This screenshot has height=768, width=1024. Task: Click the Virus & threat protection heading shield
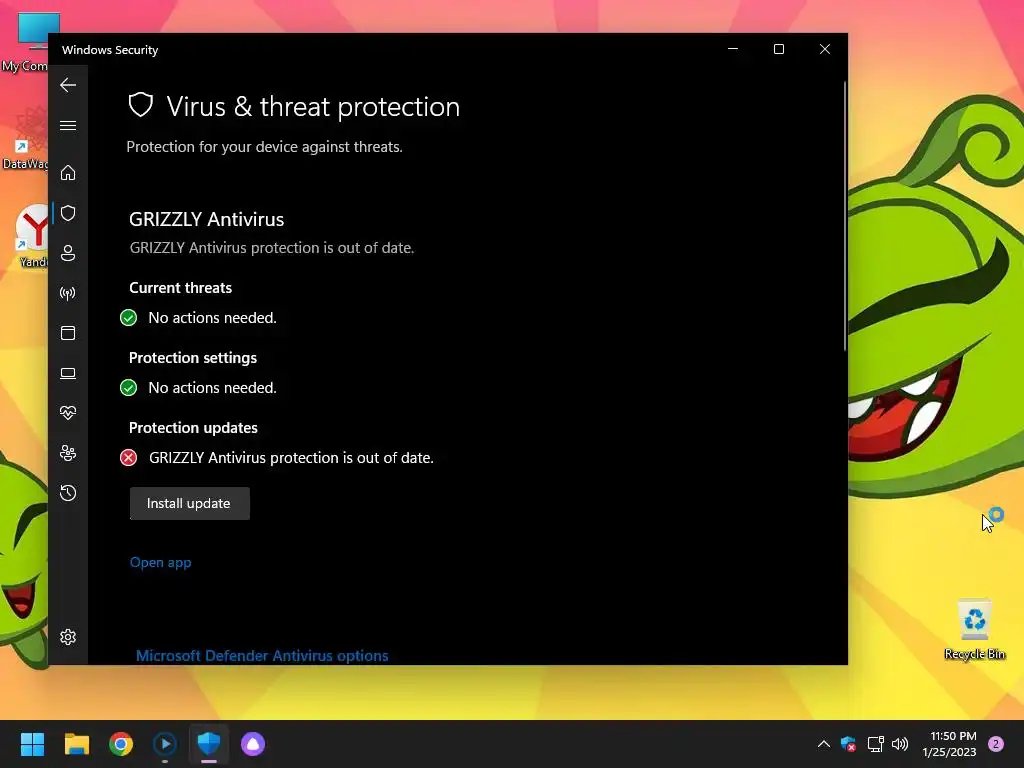point(140,105)
